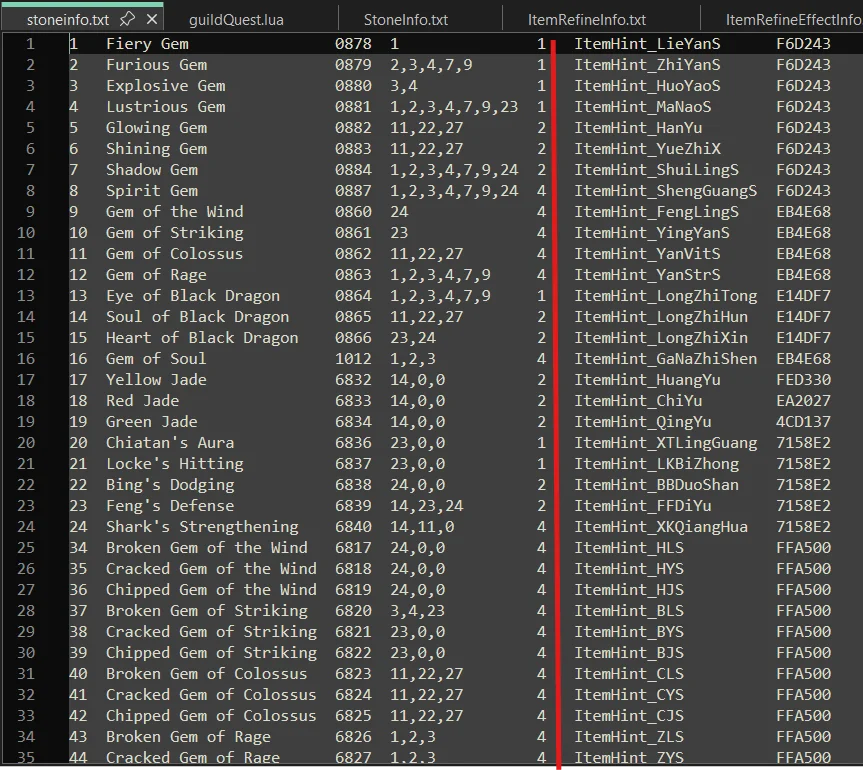This screenshot has height=770, width=863.
Task: Select the active stoneinfo.txt tab title
Action: (x=67, y=19)
